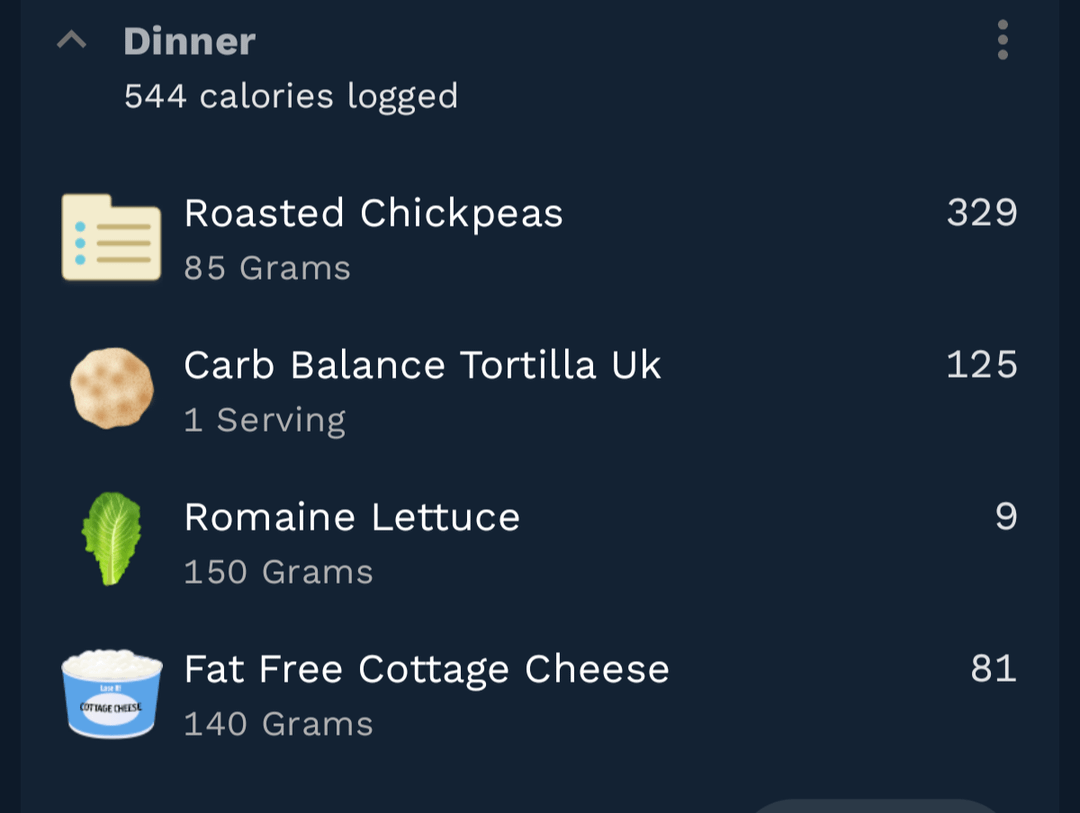This screenshot has height=813, width=1080.
Task: Open the Roasted Chickpeas entry
Action: pos(373,213)
